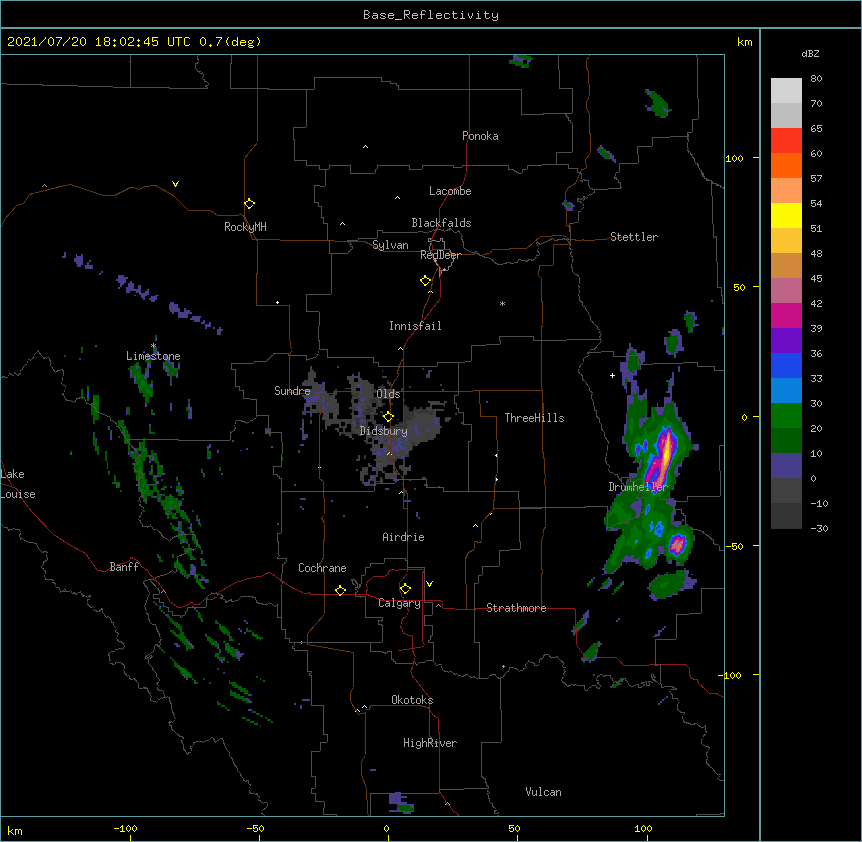862x842 pixels.
Task: Click the Base_Reflectivity title text
Action: pyautogui.click(x=431, y=15)
